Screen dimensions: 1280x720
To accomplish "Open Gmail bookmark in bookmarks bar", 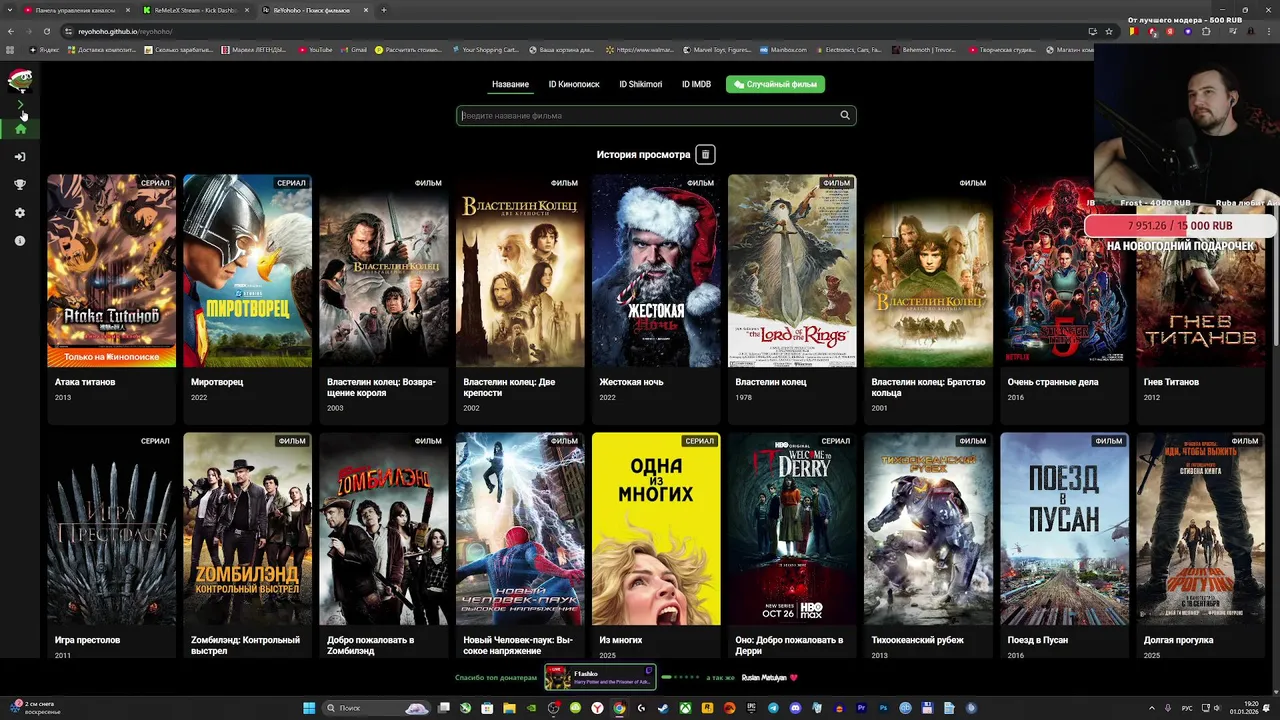I will click(354, 49).
